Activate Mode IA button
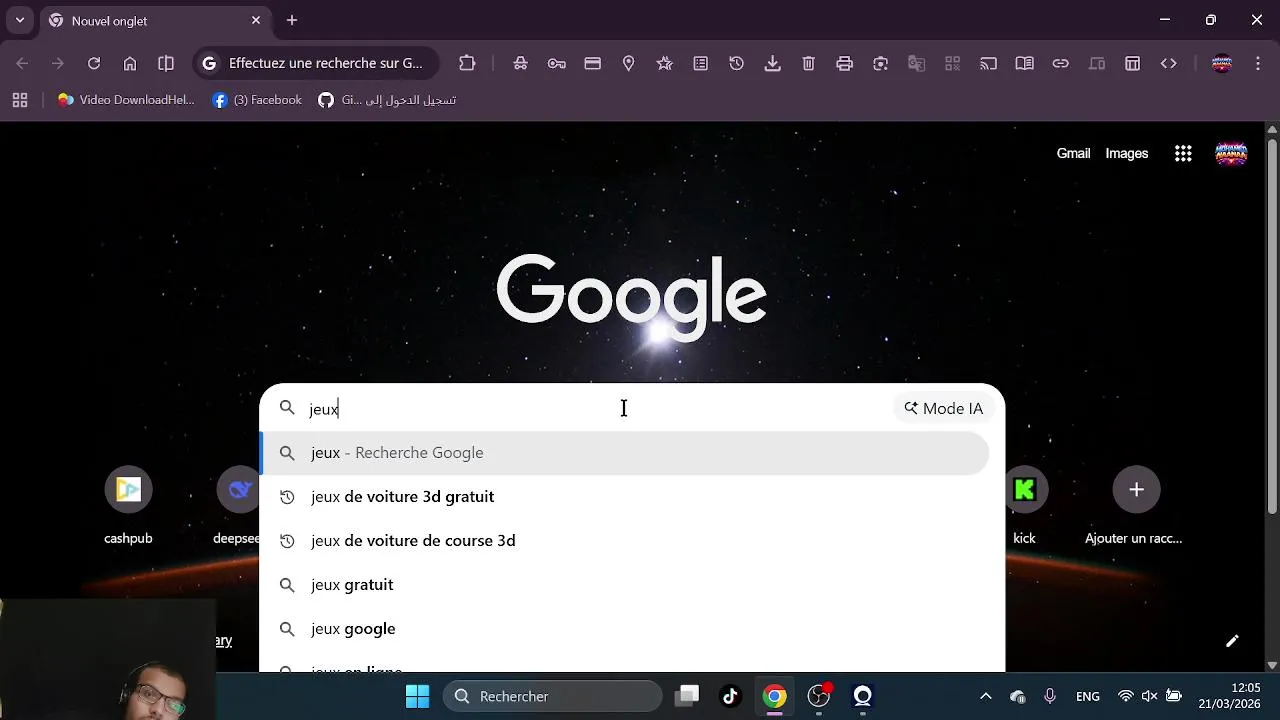 coord(944,408)
